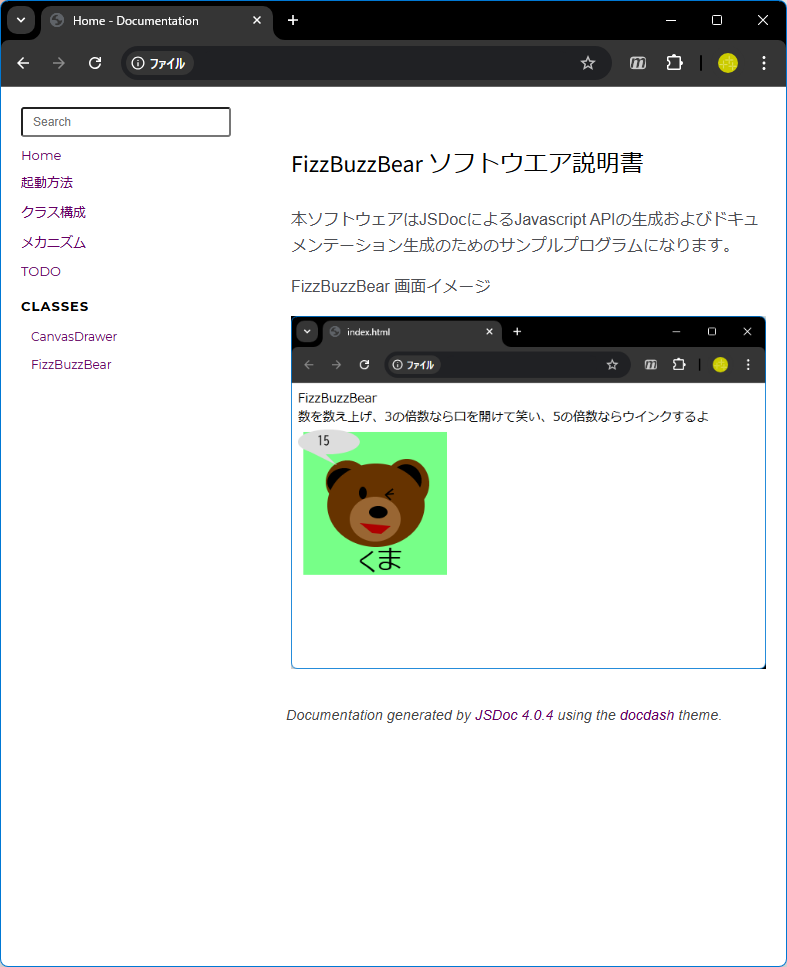Expand the tab search dropdown arrow
The height and width of the screenshot is (967, 787).
tap(20, 20)
